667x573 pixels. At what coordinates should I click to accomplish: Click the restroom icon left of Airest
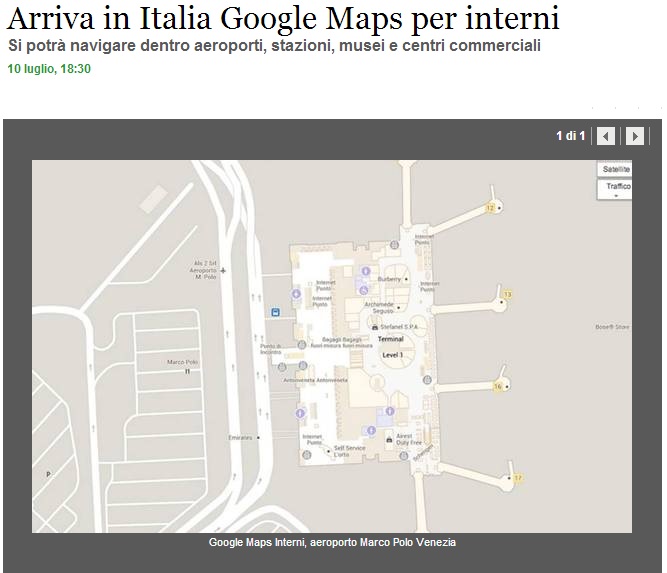pos(371,430)
